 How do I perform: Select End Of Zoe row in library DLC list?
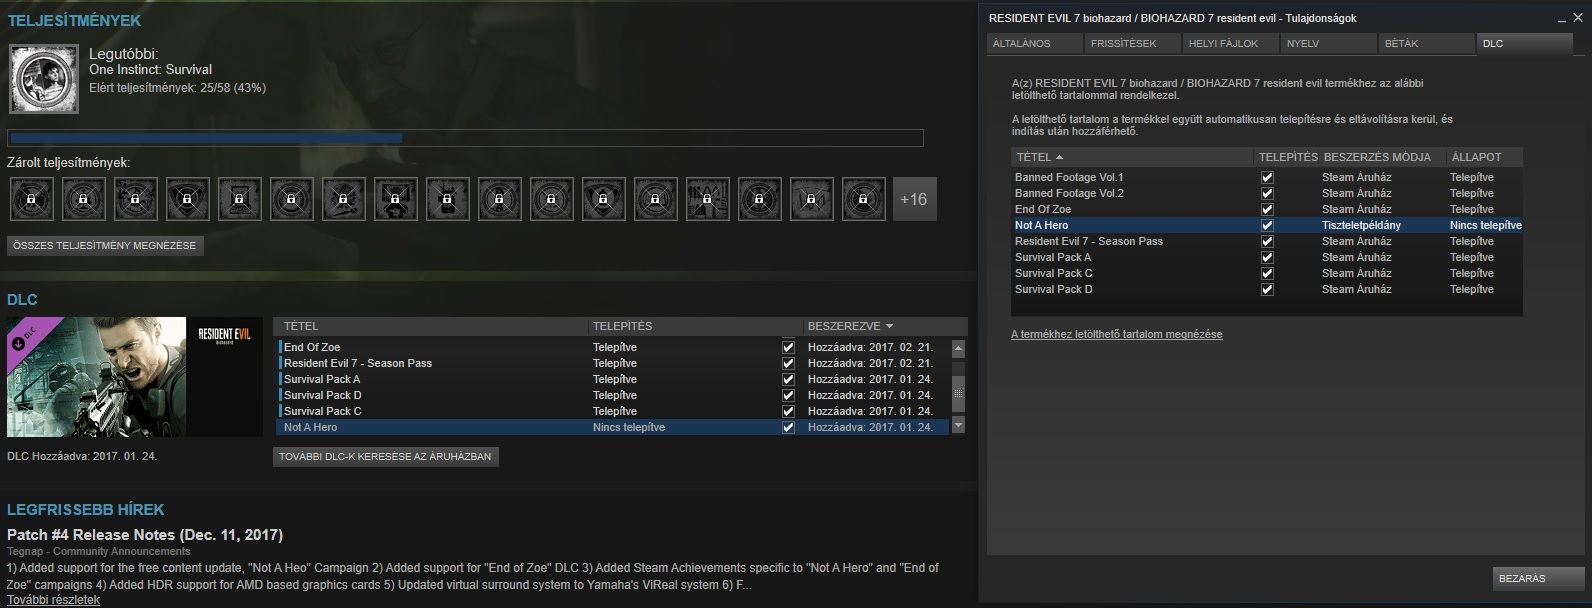[612, 347]
